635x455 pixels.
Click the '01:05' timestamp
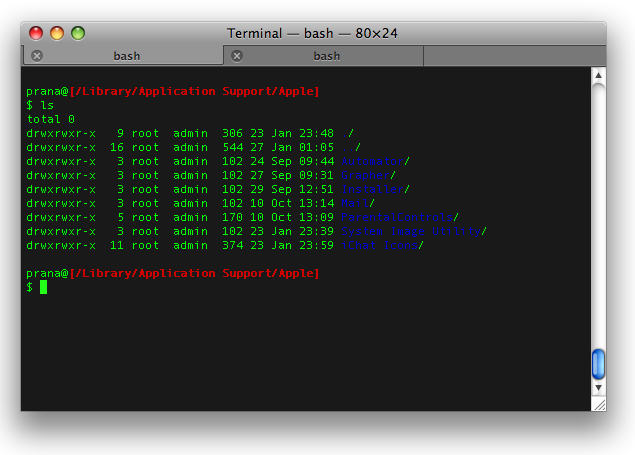click(x=317, y=147)
